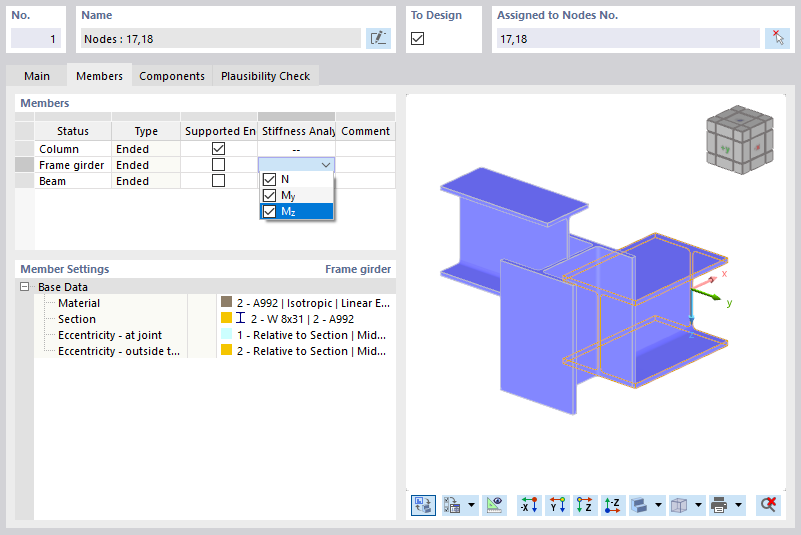Set view in -X direction
Image resolution: width=801 pixels, height=535 pixels.
pyautogui.click(x=529, y=505)
